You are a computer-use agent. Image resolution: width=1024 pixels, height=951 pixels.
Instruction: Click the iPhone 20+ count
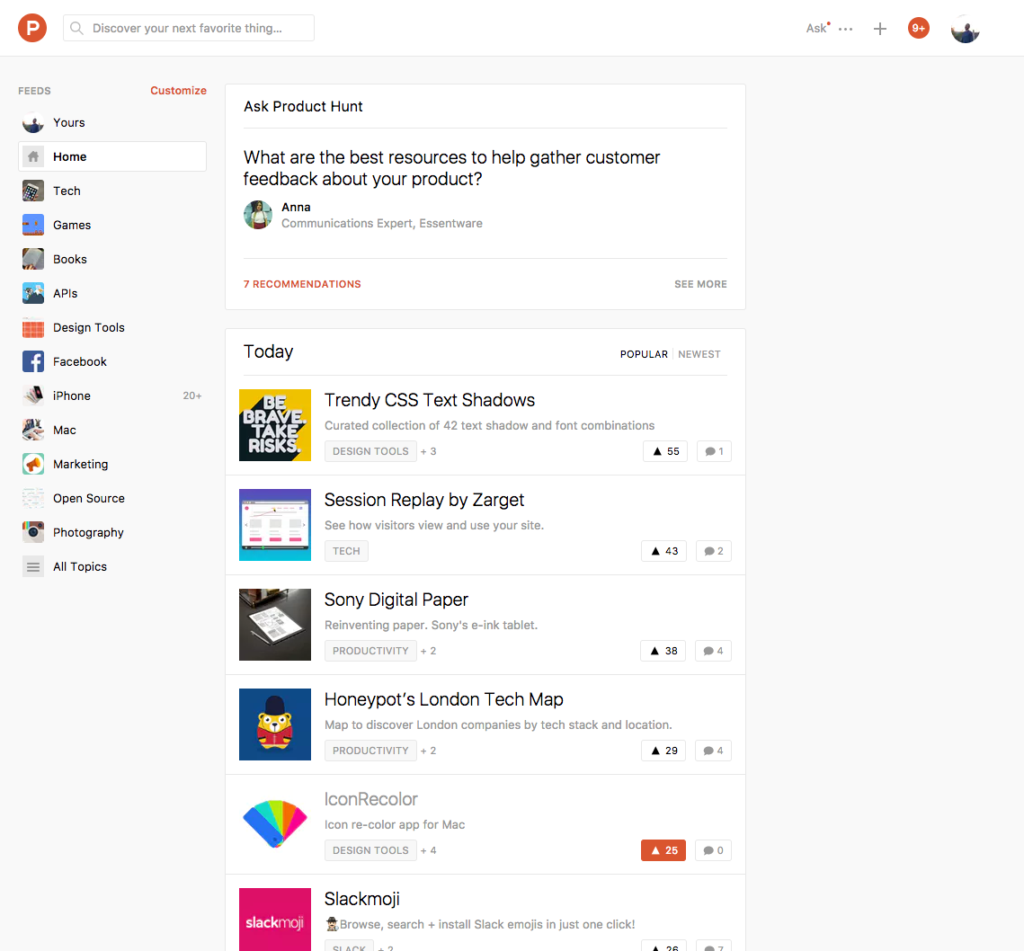pos(192,396)
